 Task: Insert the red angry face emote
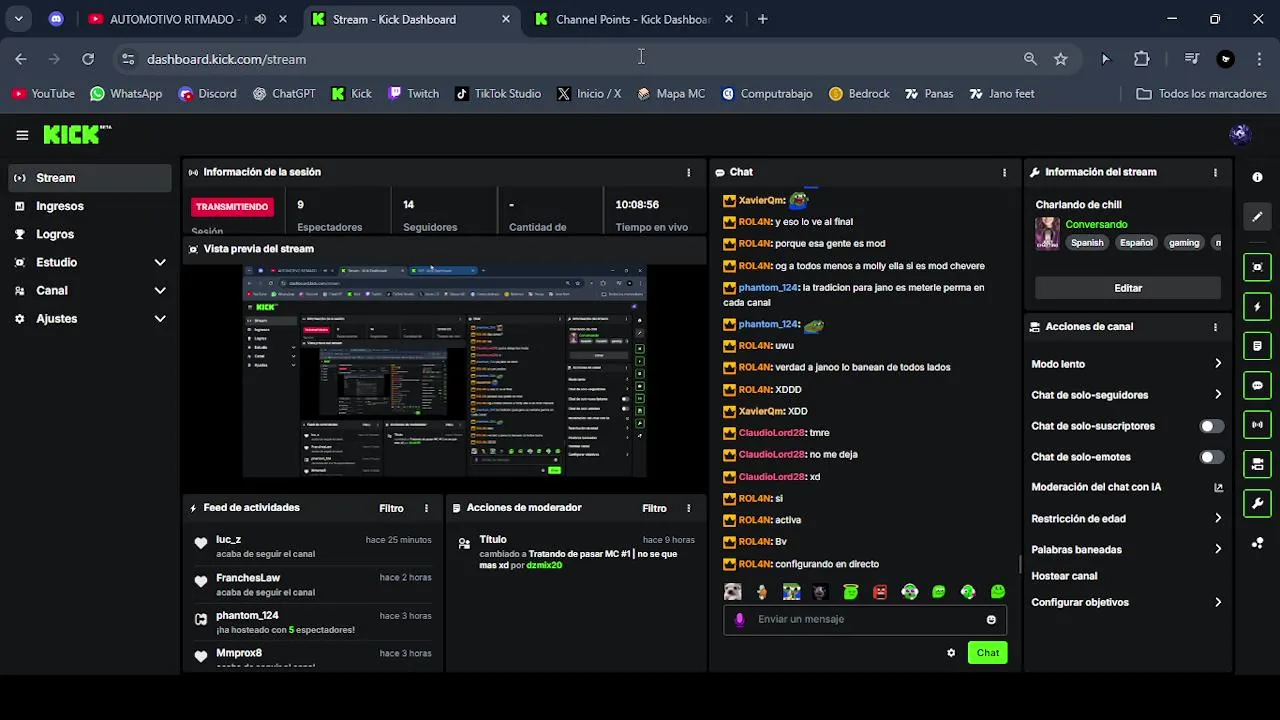880,592
